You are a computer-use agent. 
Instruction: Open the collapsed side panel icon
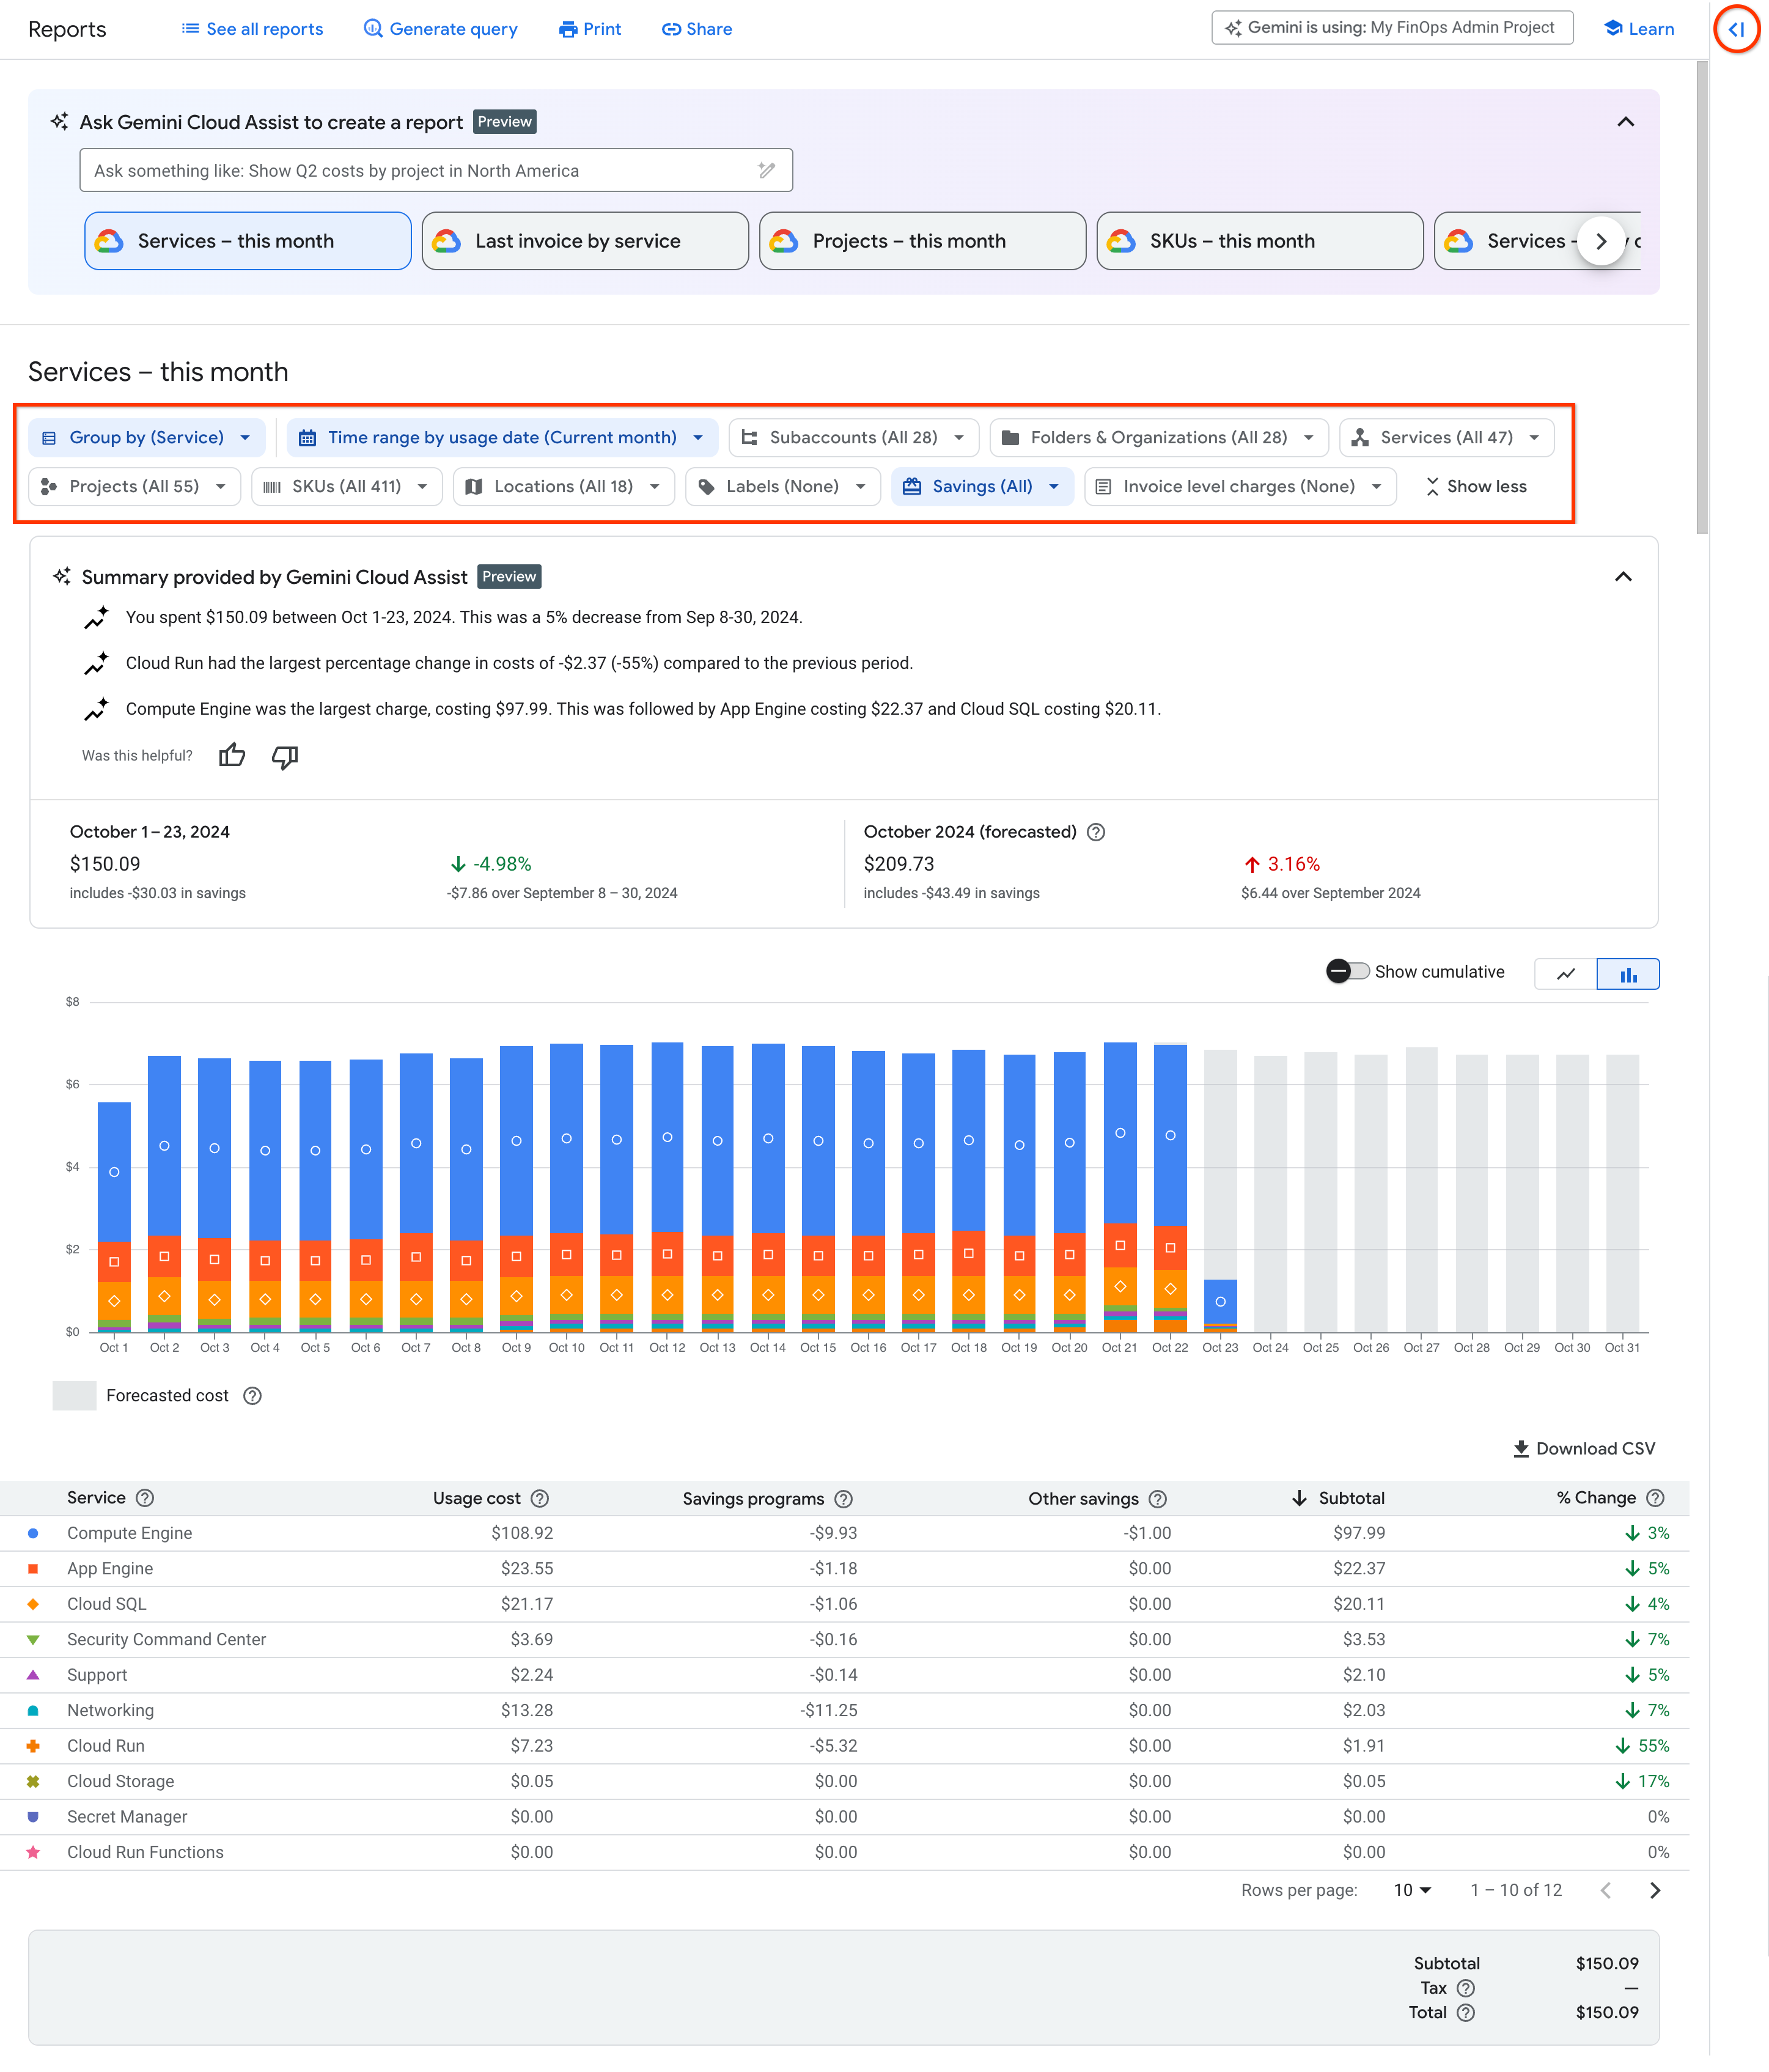click(x=1736, y=30)
